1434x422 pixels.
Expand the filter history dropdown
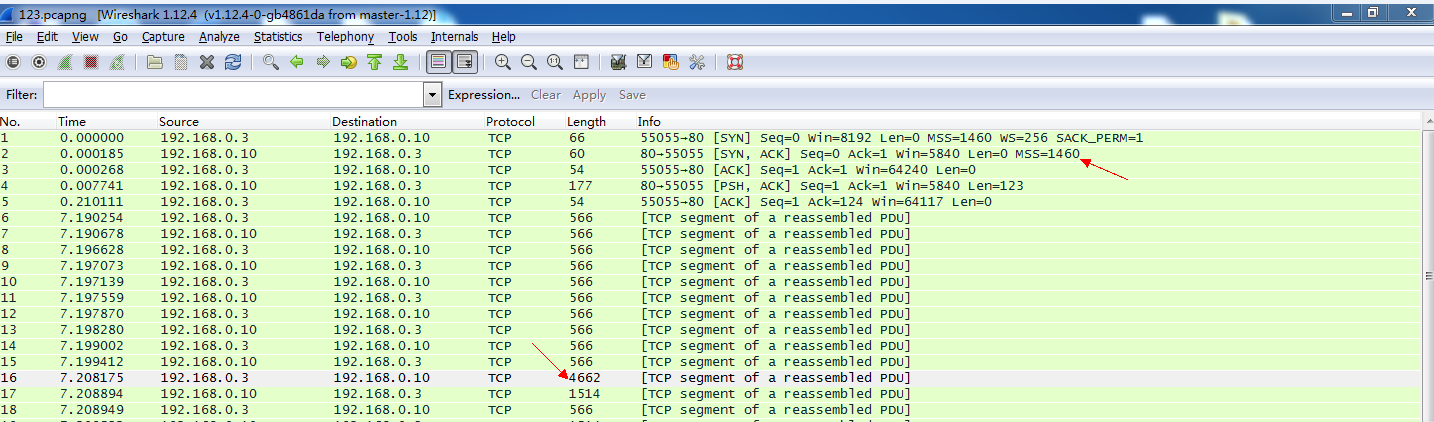pyautogui.click(x=433, y=95)
